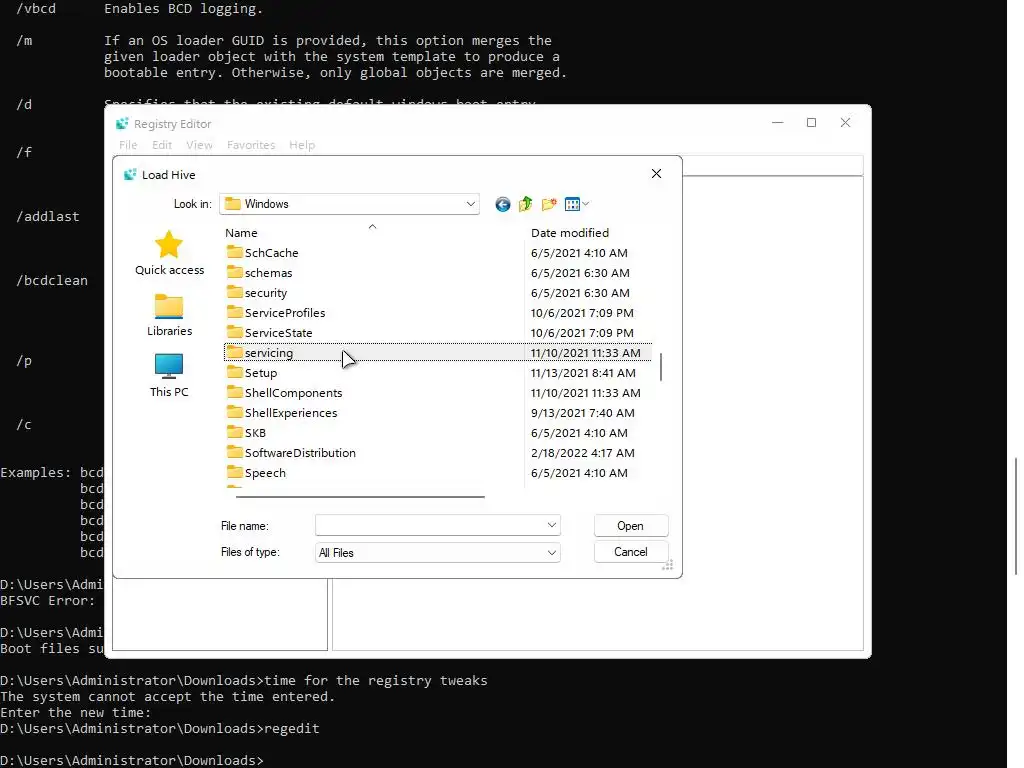1024x768 pixels.
Task: Maximize the Registry Editor window
Action: (x=811, y=122)
